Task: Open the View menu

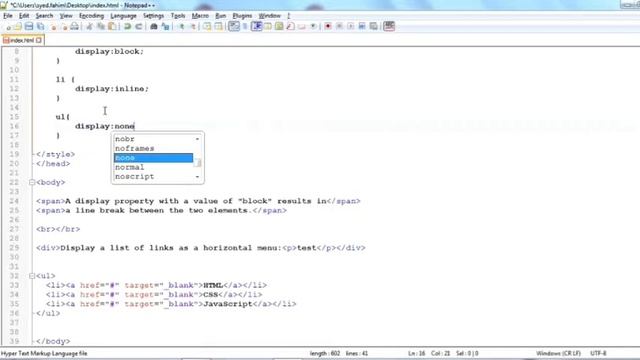Action: coord(66,16)
